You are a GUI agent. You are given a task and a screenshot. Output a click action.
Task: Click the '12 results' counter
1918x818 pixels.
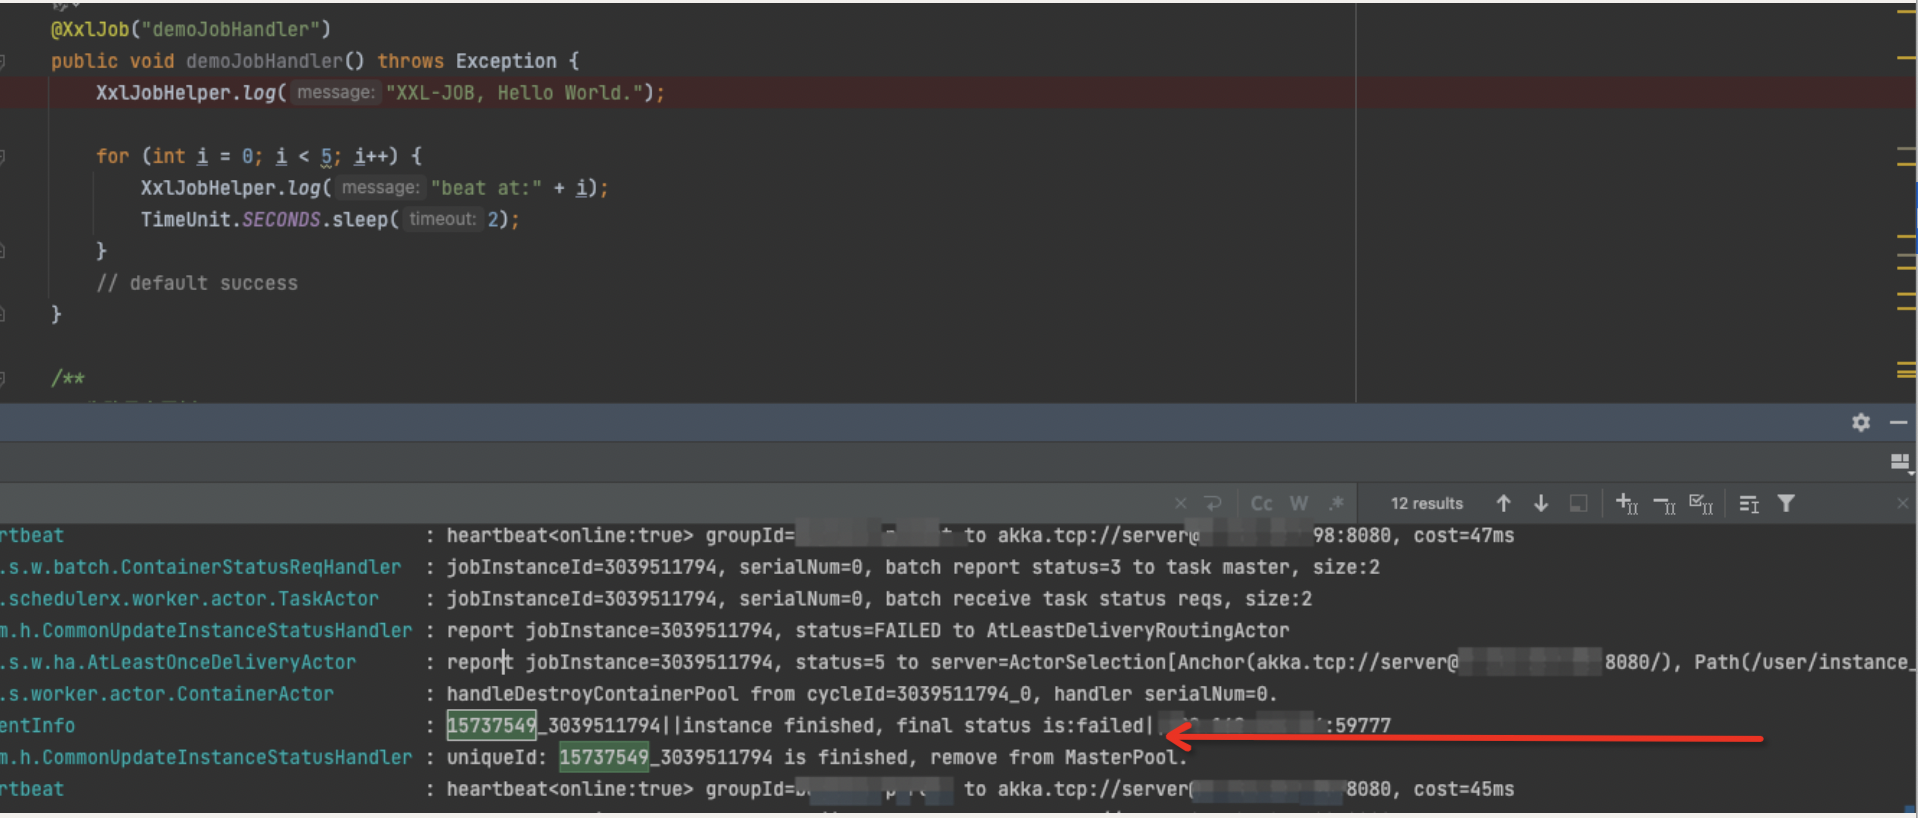pos(1427,504)
